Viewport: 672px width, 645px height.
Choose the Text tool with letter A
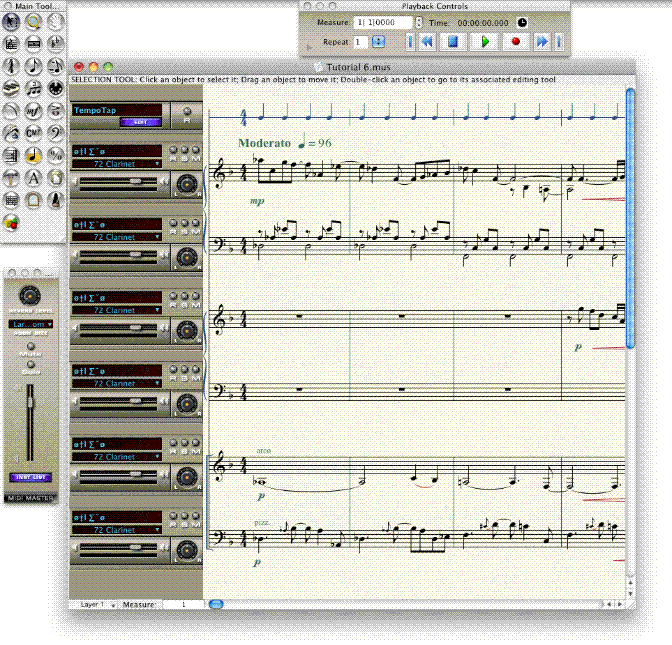coord(33,177)
